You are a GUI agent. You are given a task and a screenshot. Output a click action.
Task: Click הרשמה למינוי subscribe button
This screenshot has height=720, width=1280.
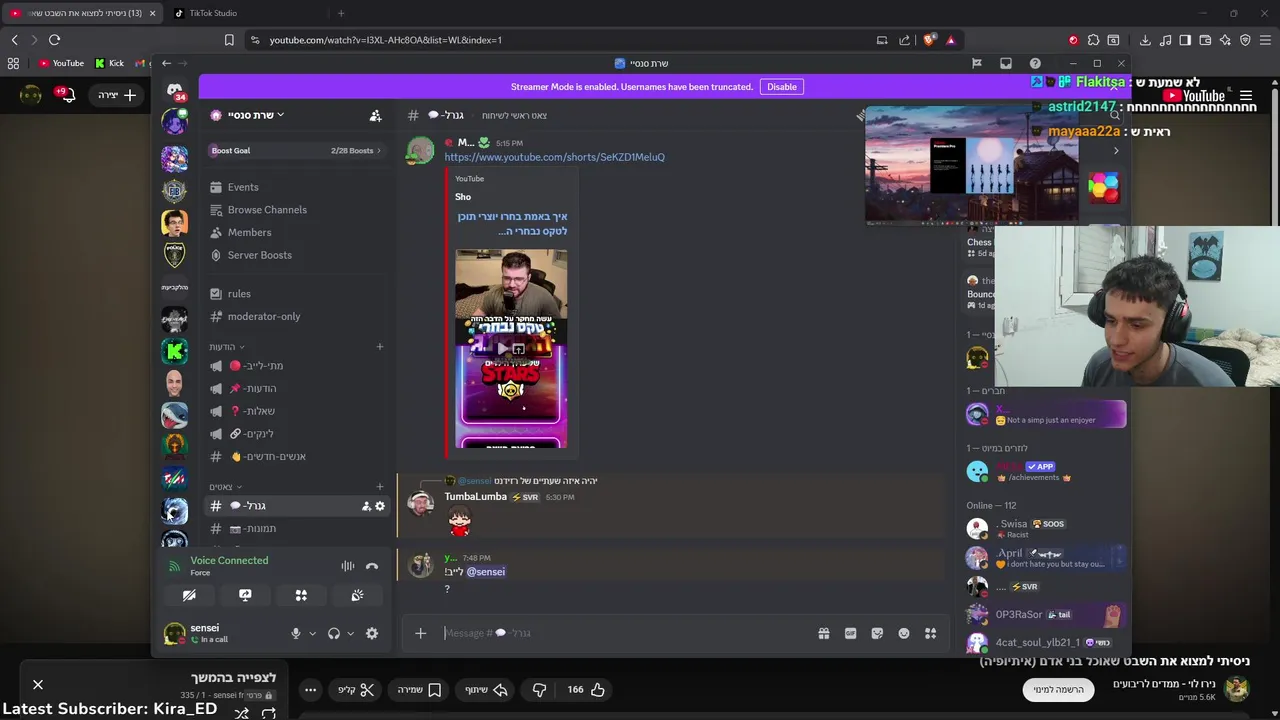[x=1058, y=689]
